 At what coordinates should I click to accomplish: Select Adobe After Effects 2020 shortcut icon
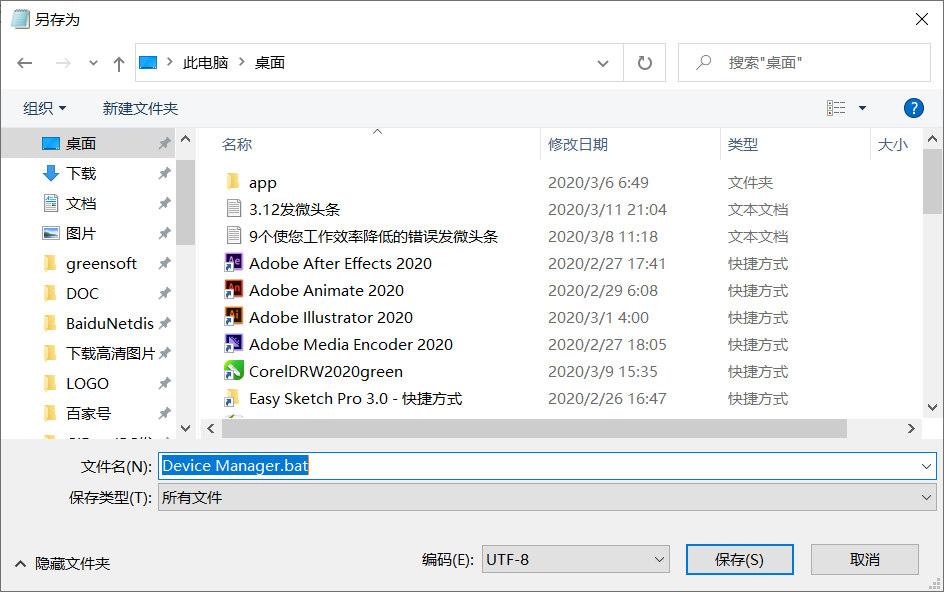234,263
